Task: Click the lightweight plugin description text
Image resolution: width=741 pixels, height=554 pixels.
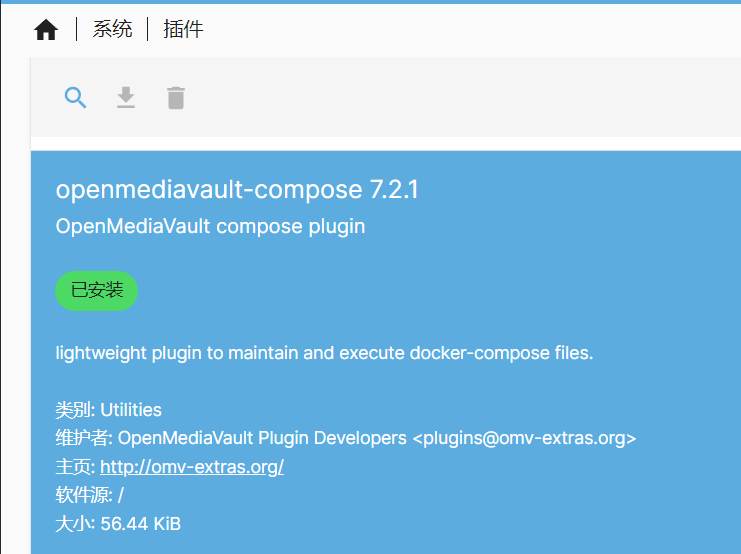Action: 324,353
